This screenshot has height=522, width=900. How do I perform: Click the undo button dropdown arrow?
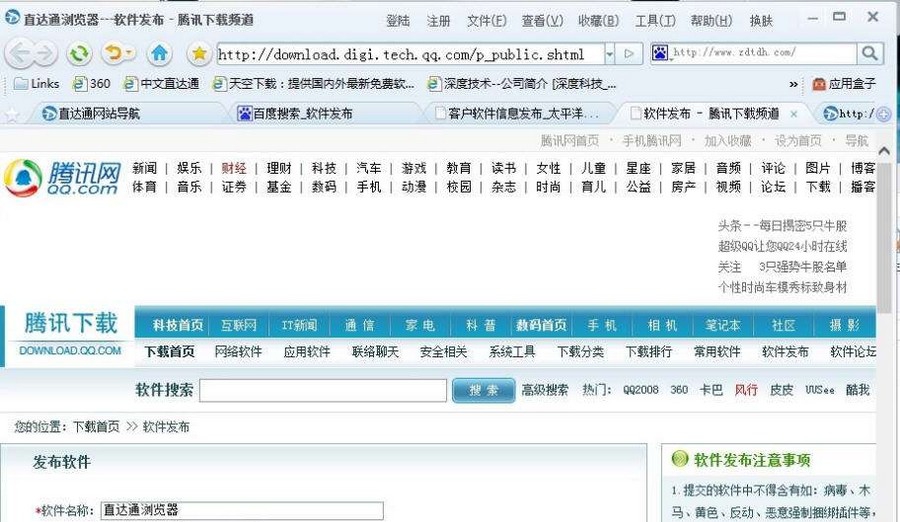point(130,53)
